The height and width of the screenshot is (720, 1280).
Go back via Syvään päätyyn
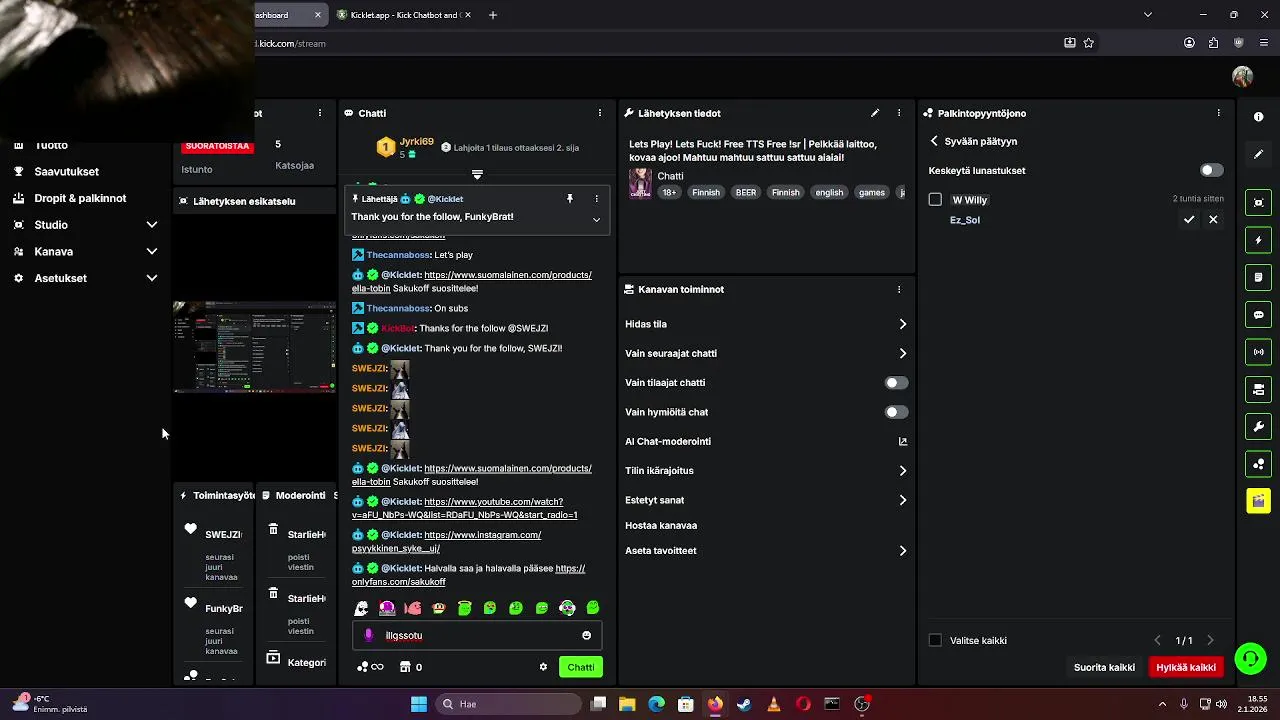[x=973, y=141]
